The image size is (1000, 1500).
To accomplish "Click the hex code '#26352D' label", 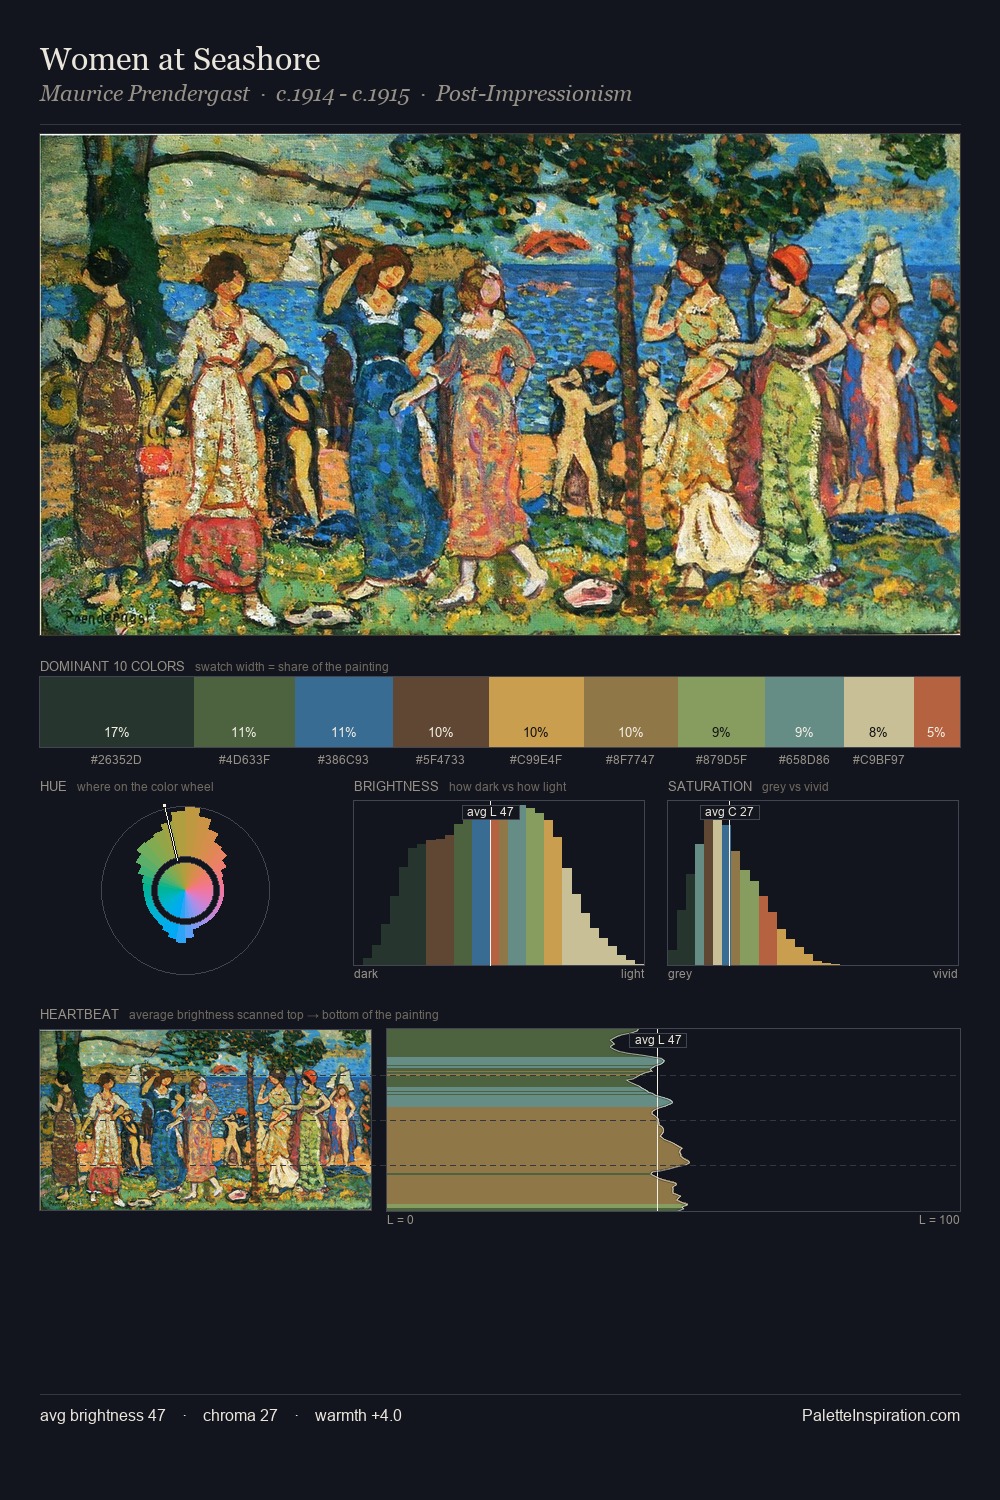I will point(116,760).
